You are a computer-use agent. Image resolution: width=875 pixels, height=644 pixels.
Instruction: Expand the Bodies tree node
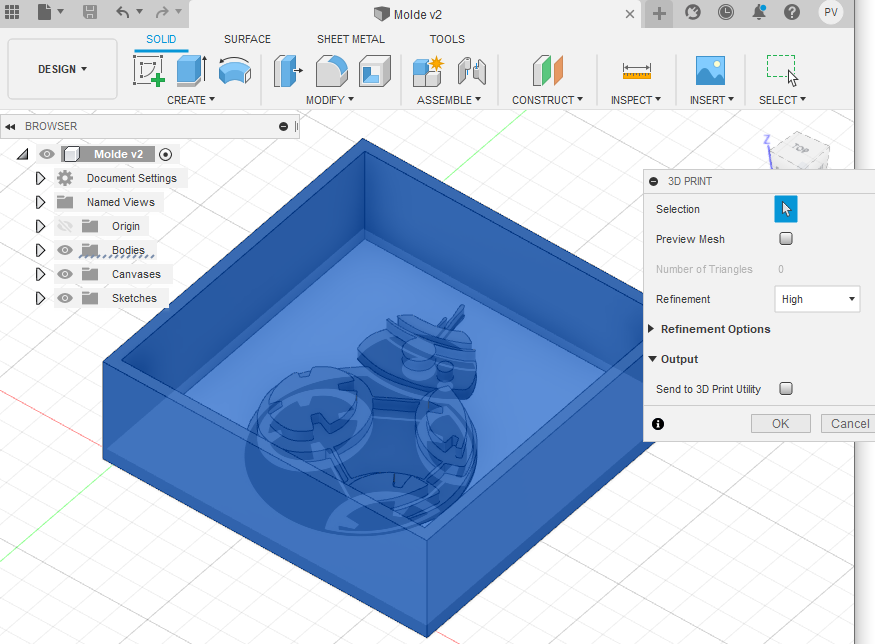point(40,250)
